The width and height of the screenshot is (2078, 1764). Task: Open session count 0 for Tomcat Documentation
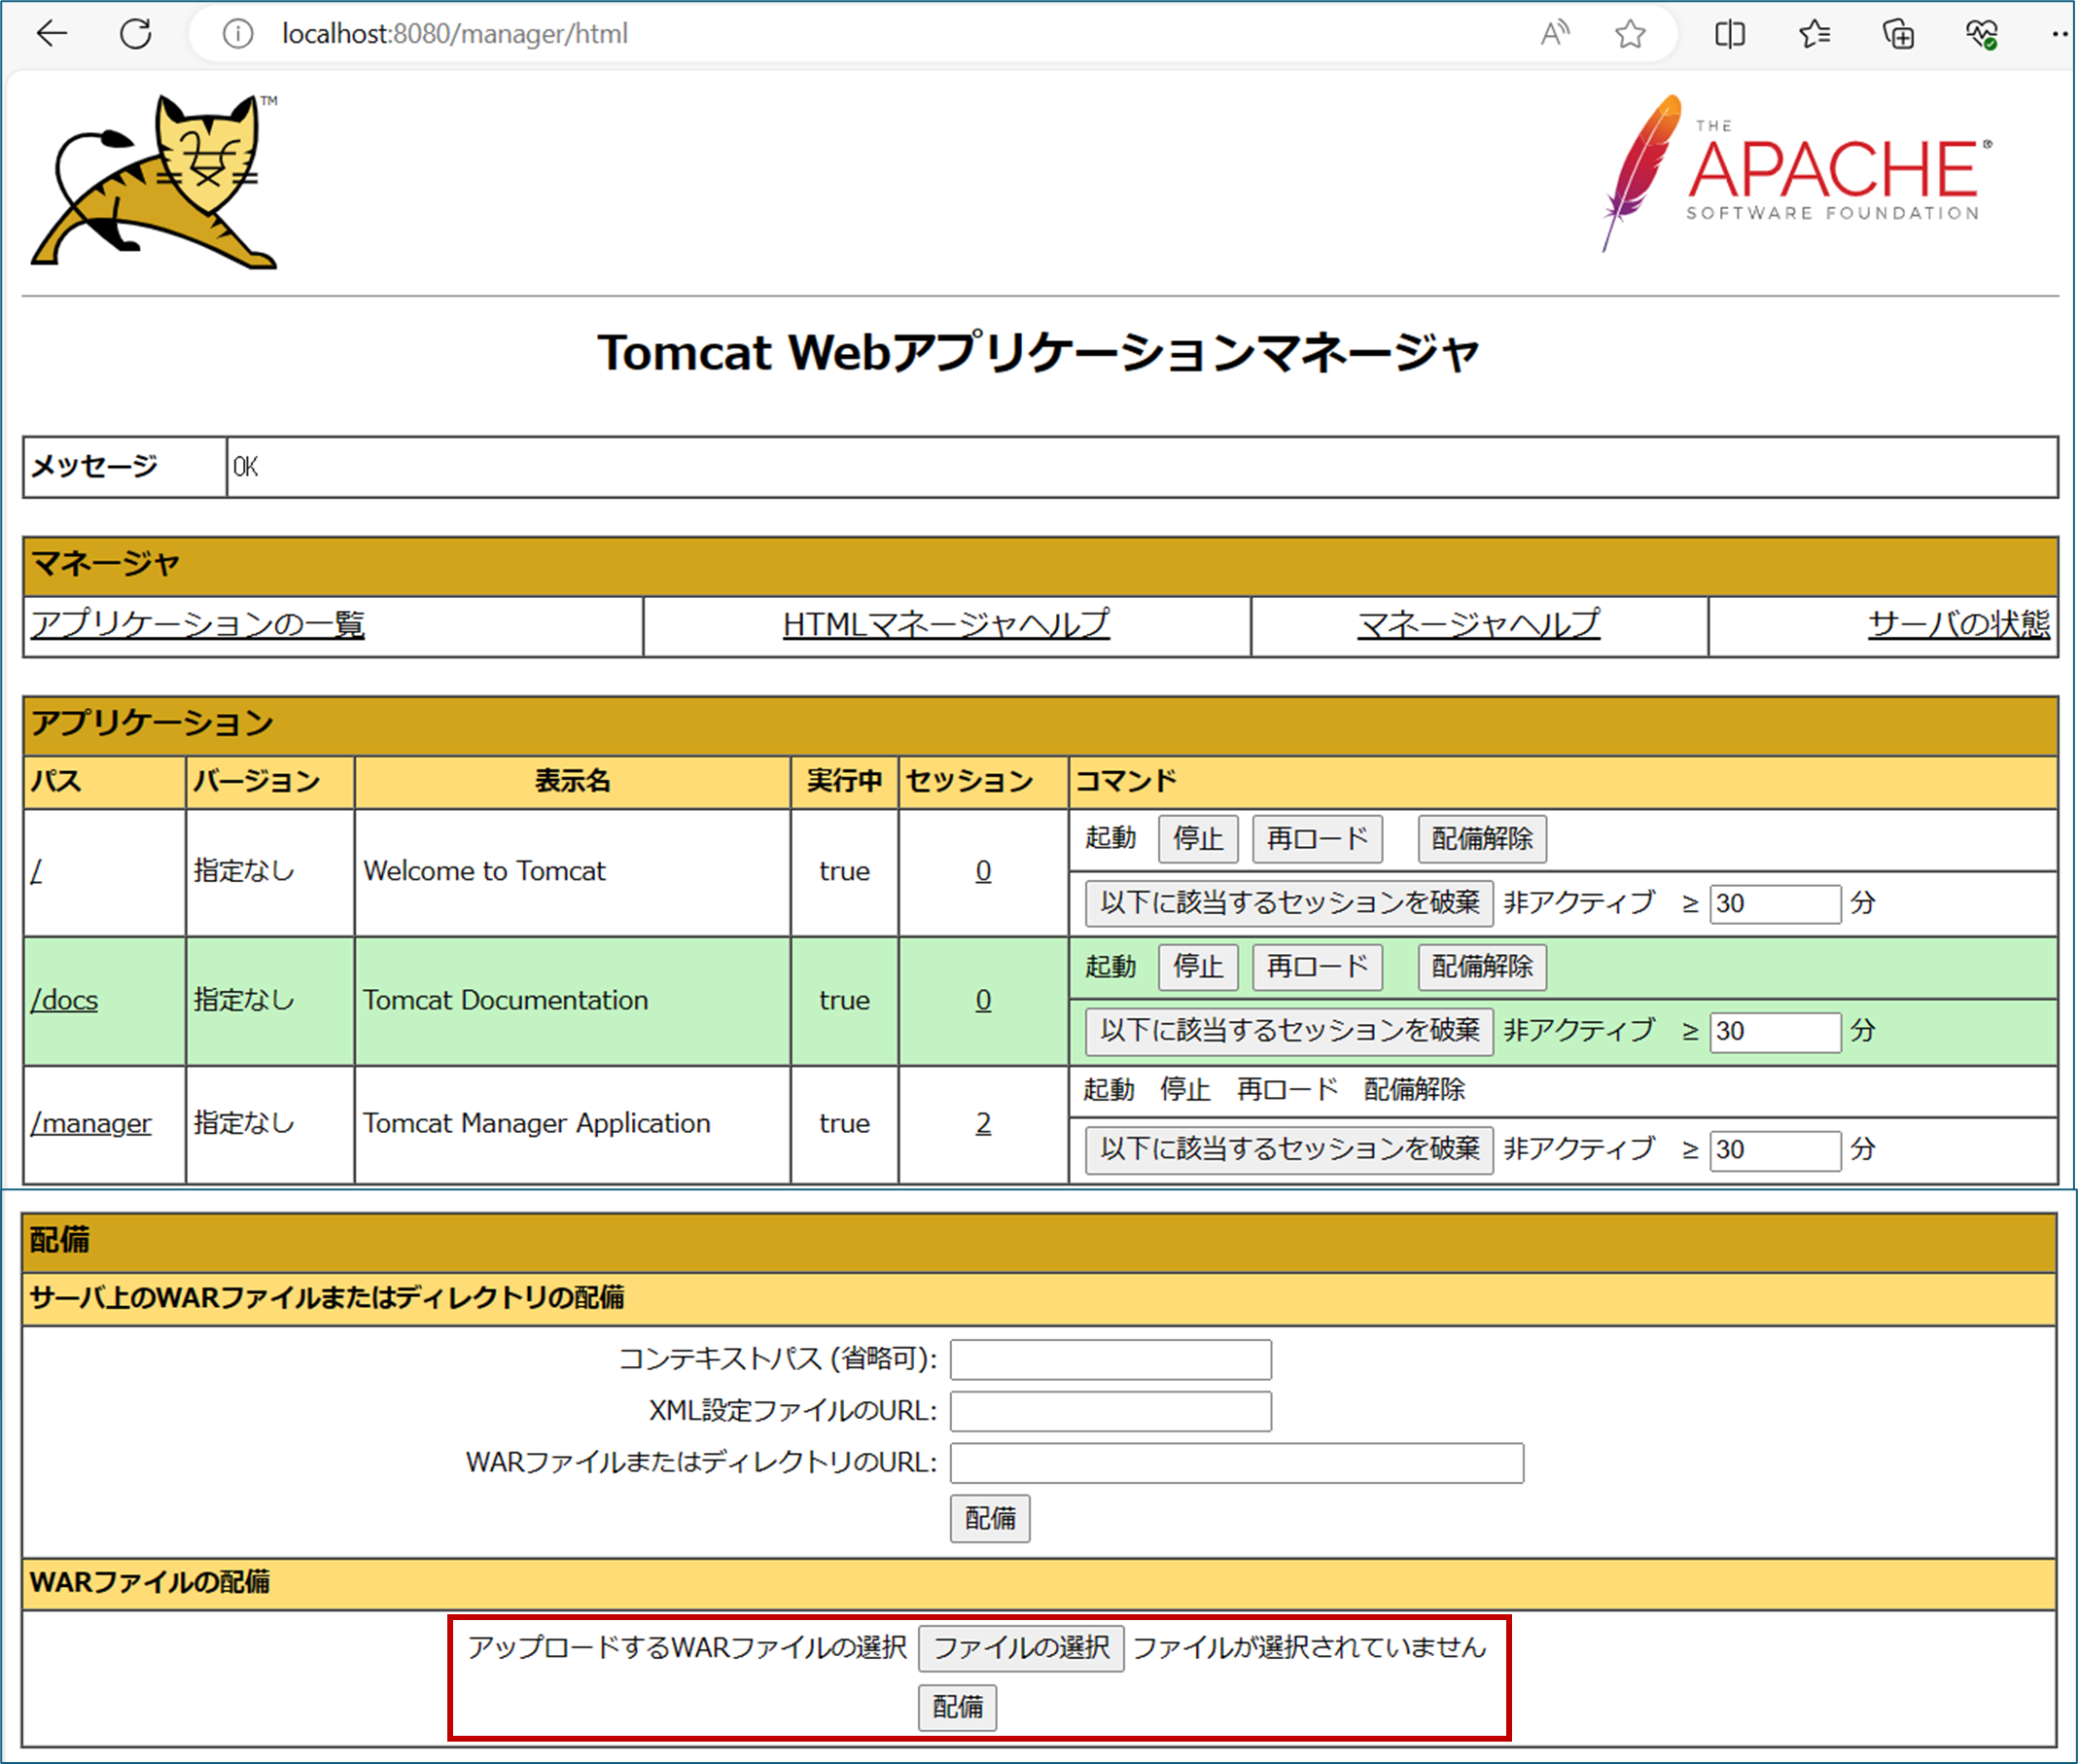click(x=983, y=1000)
